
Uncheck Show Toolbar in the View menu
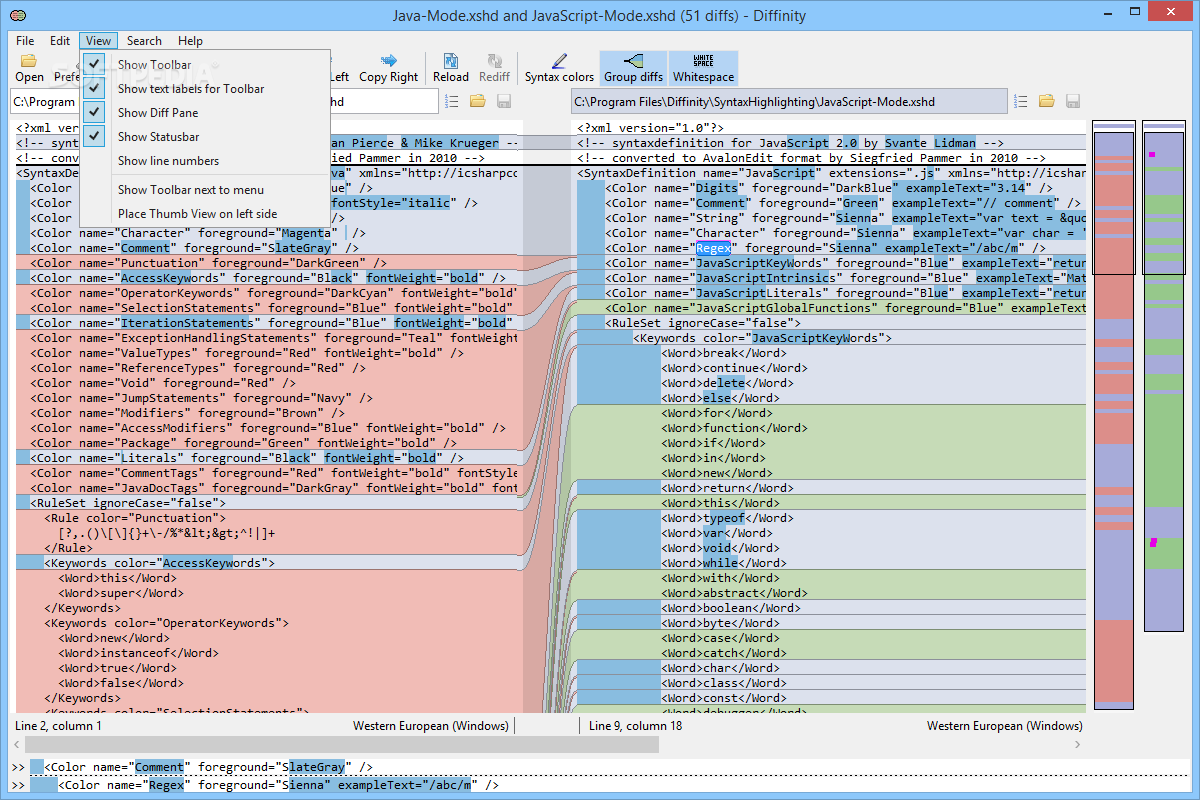coord(205,65)
